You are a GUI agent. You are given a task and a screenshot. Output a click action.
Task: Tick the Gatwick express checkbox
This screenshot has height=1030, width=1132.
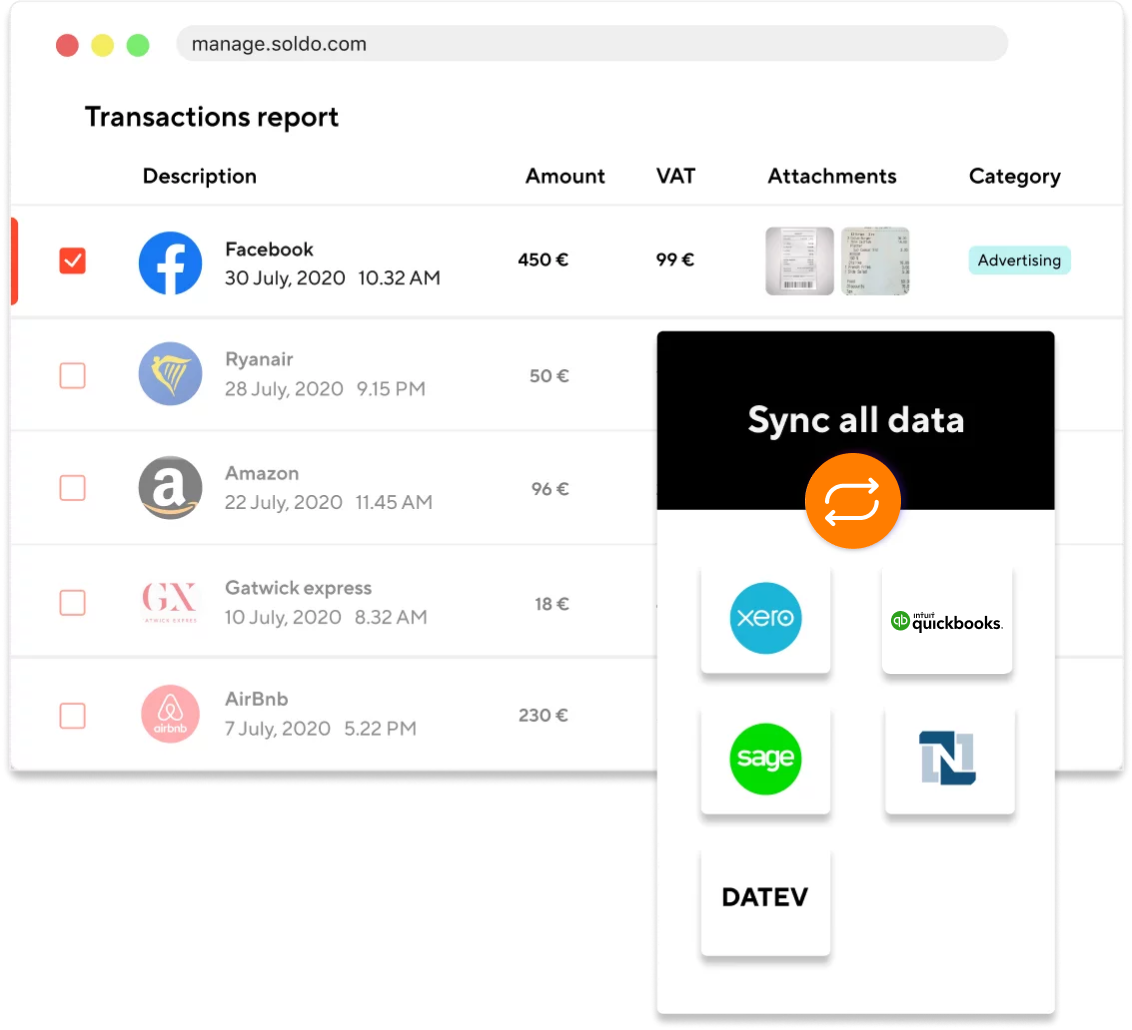[x=72, y=603]
